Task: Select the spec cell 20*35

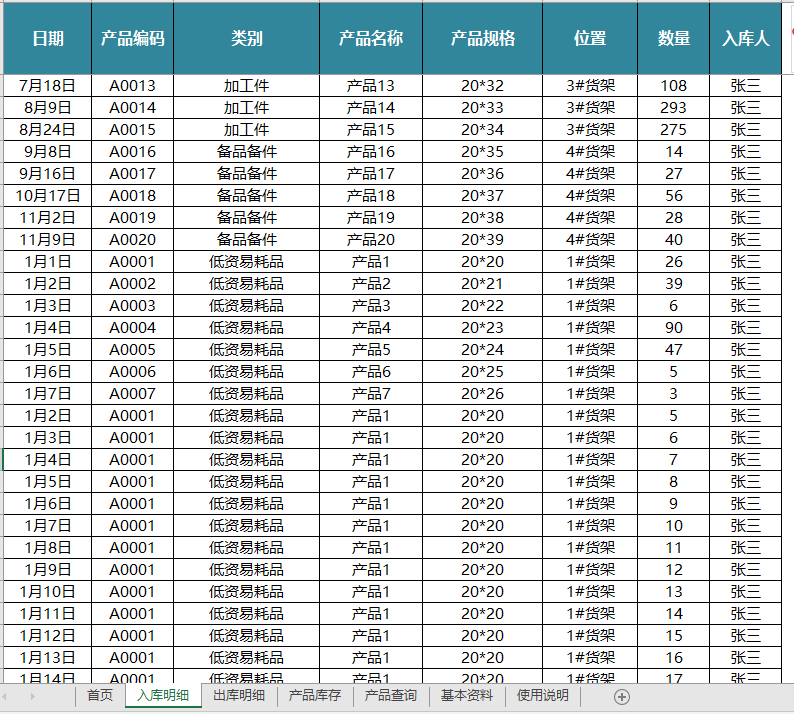Action: point(483,151)
